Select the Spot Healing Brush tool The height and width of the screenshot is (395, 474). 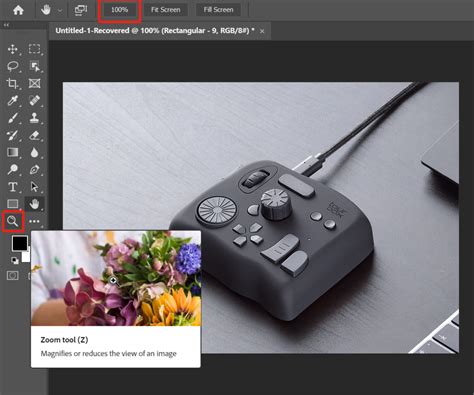pos(34,100)
